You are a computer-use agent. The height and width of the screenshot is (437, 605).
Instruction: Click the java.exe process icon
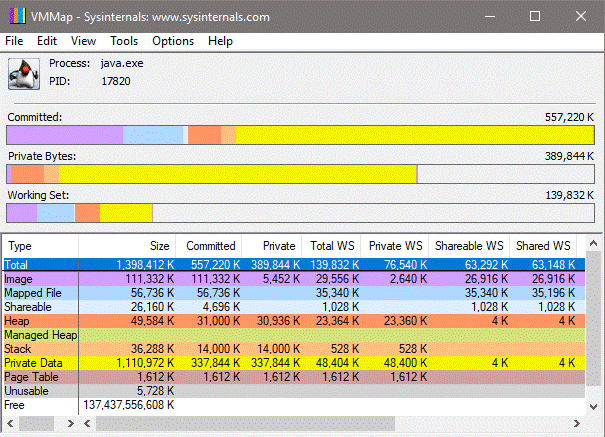pyautogui.click(x=22, y=73)
